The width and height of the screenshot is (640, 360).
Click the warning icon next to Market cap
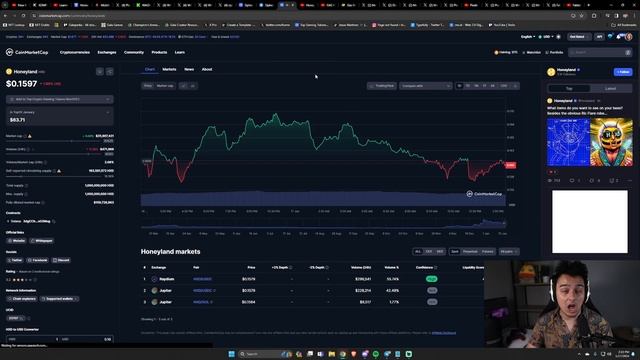click(29, 136)
